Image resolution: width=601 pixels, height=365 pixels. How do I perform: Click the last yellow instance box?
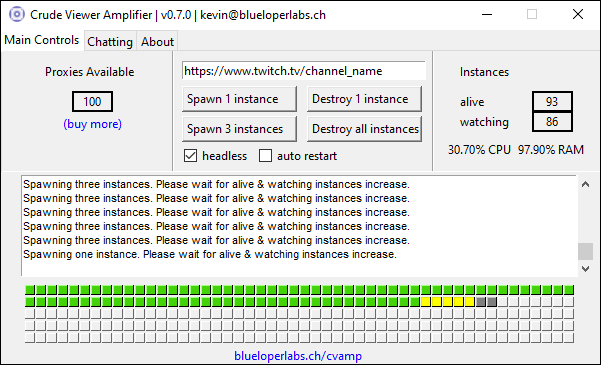pos(470,302)
